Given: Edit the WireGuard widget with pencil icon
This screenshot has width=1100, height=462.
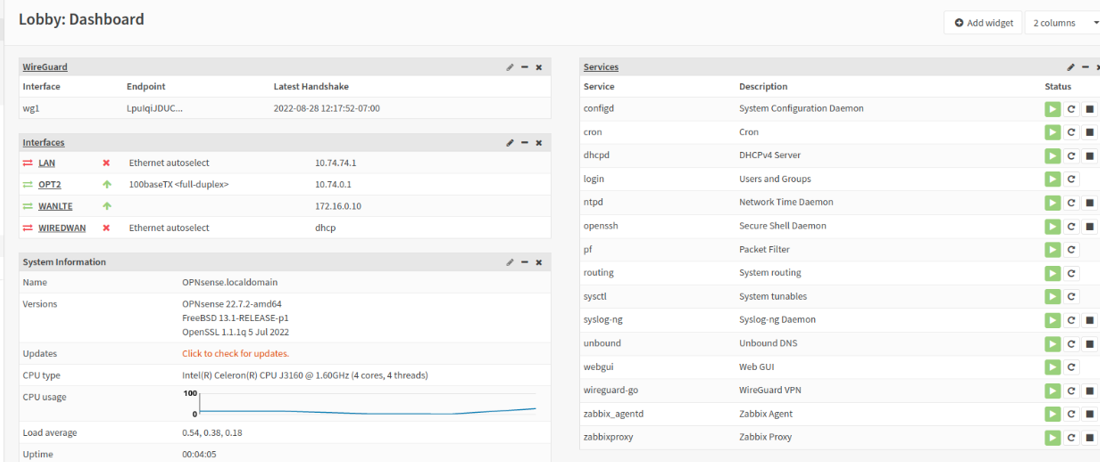Looking at the screenshot, I should pos(510,67).
